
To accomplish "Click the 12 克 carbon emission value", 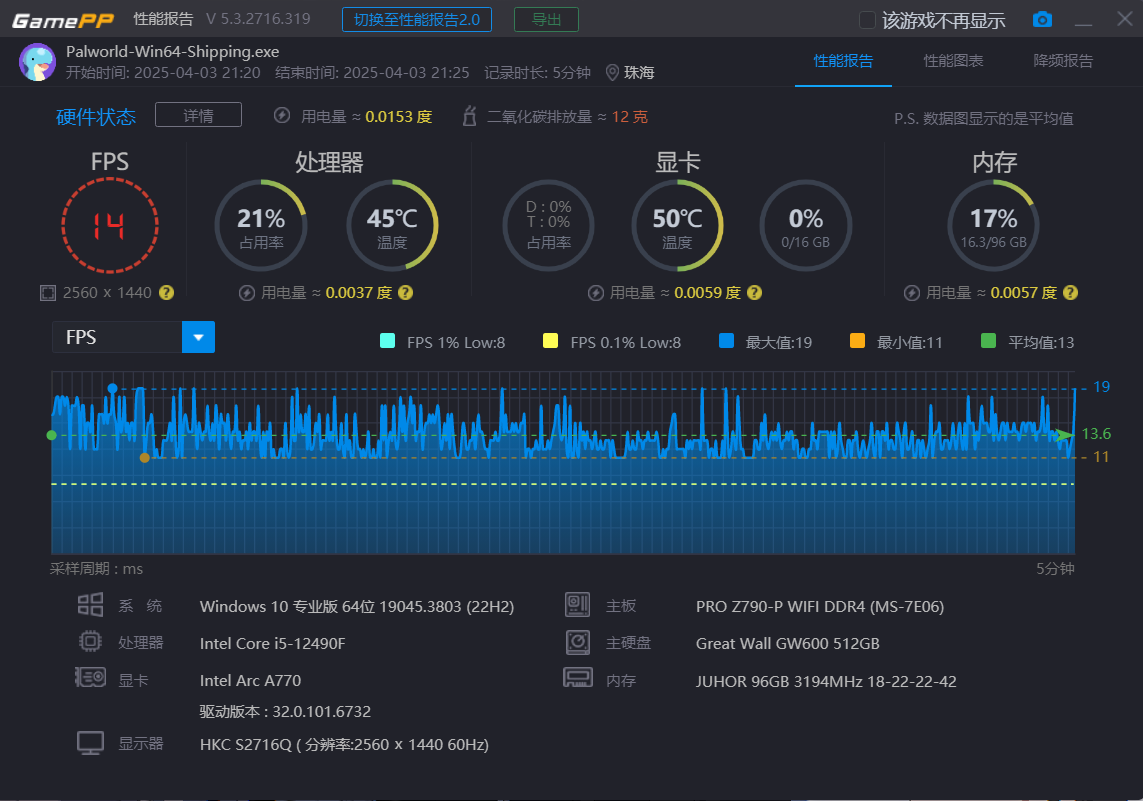I will pyautogui.click(x=630, y=117).
